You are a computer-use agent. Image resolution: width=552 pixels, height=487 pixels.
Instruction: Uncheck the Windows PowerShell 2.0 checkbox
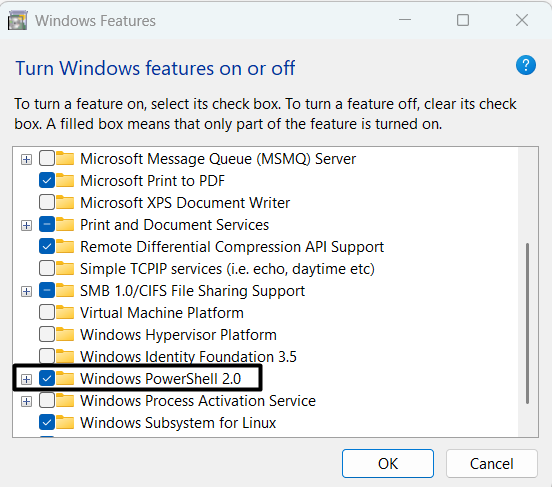47,379
